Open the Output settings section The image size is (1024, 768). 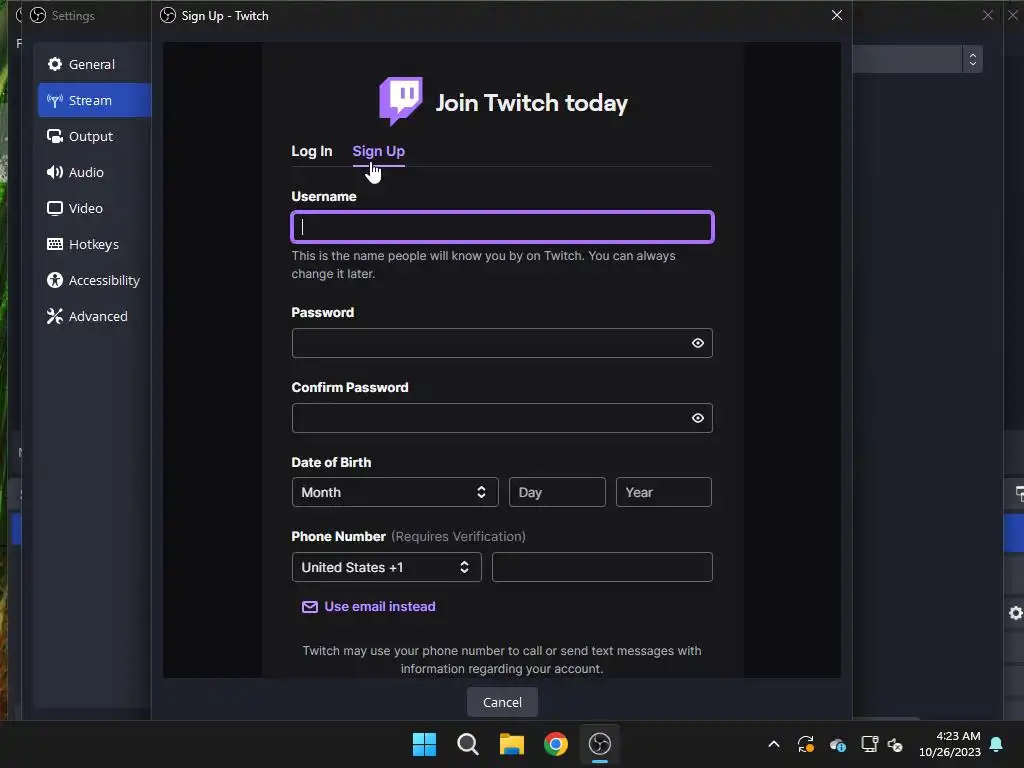pyautogui.click(x=92, y=136)
